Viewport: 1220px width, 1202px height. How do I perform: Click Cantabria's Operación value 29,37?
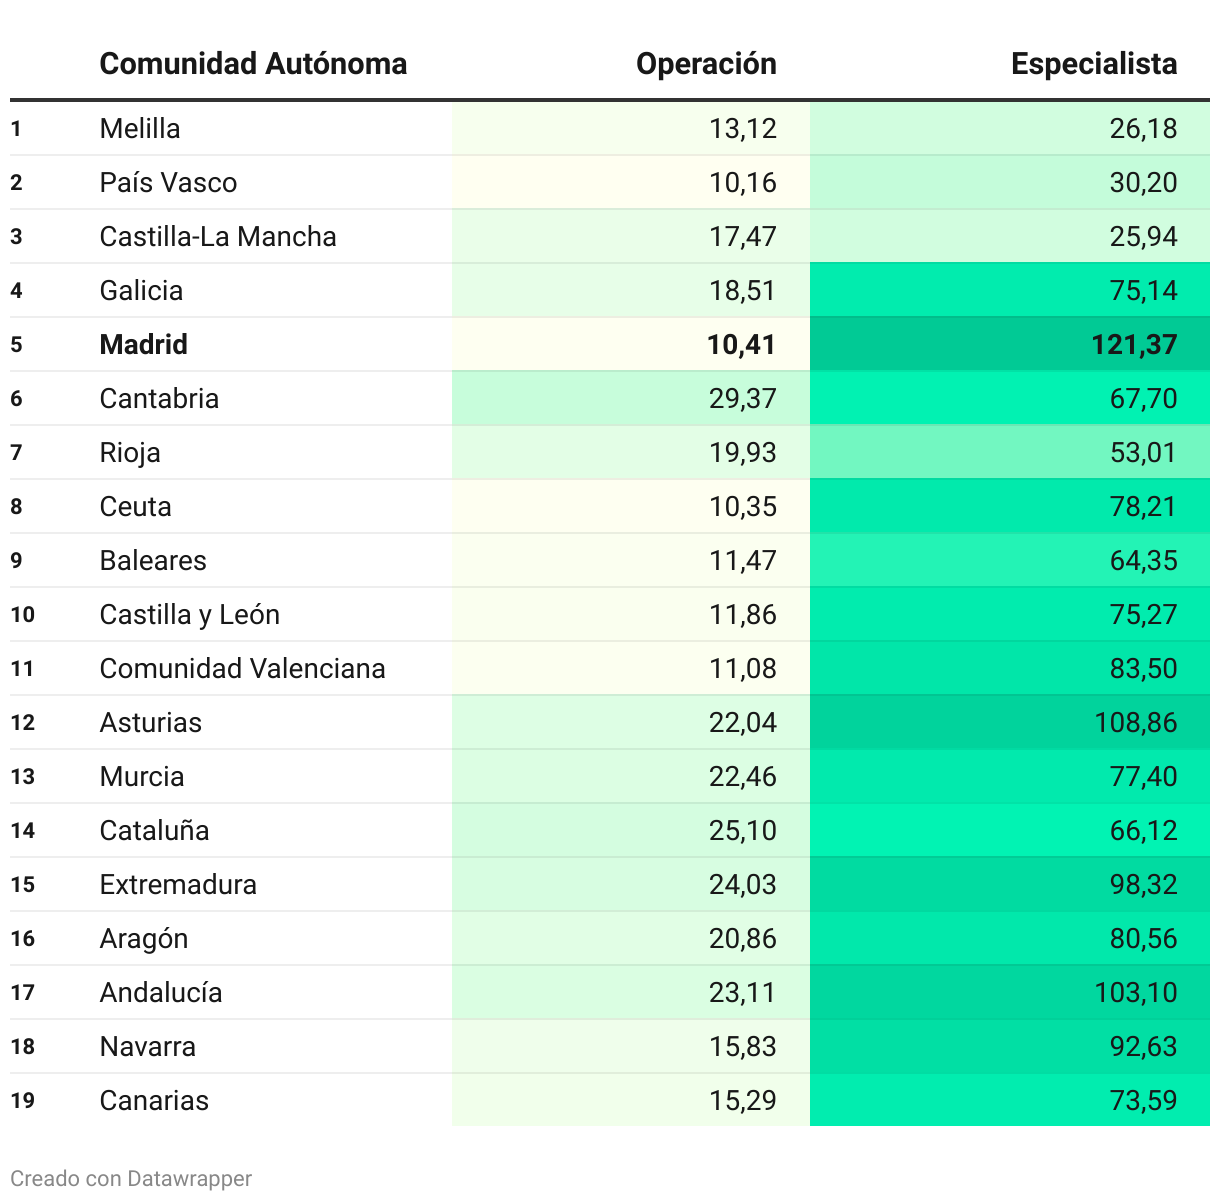pos(743,399)
